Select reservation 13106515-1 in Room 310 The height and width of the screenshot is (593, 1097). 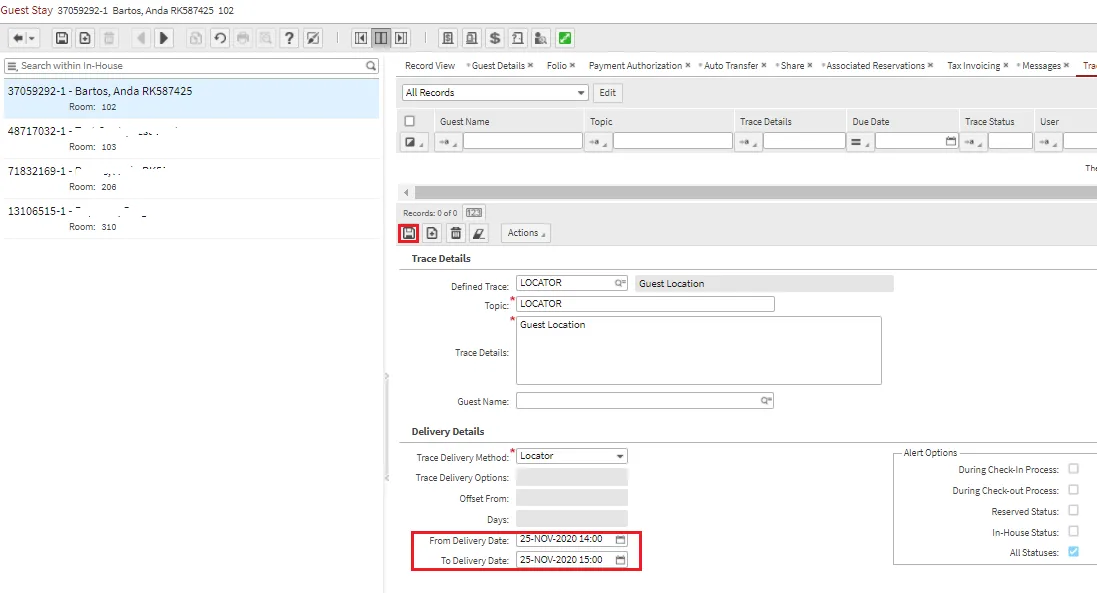pos(191,218)
